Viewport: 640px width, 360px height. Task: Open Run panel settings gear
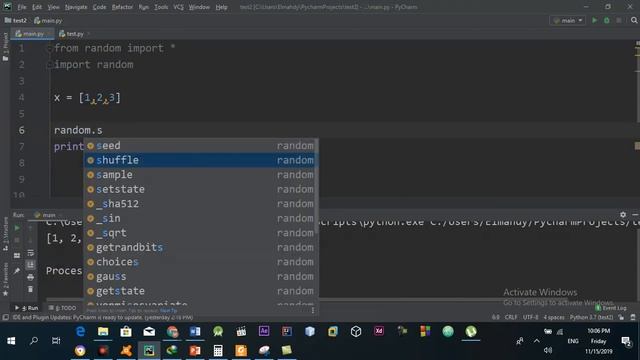click(623, 214)
